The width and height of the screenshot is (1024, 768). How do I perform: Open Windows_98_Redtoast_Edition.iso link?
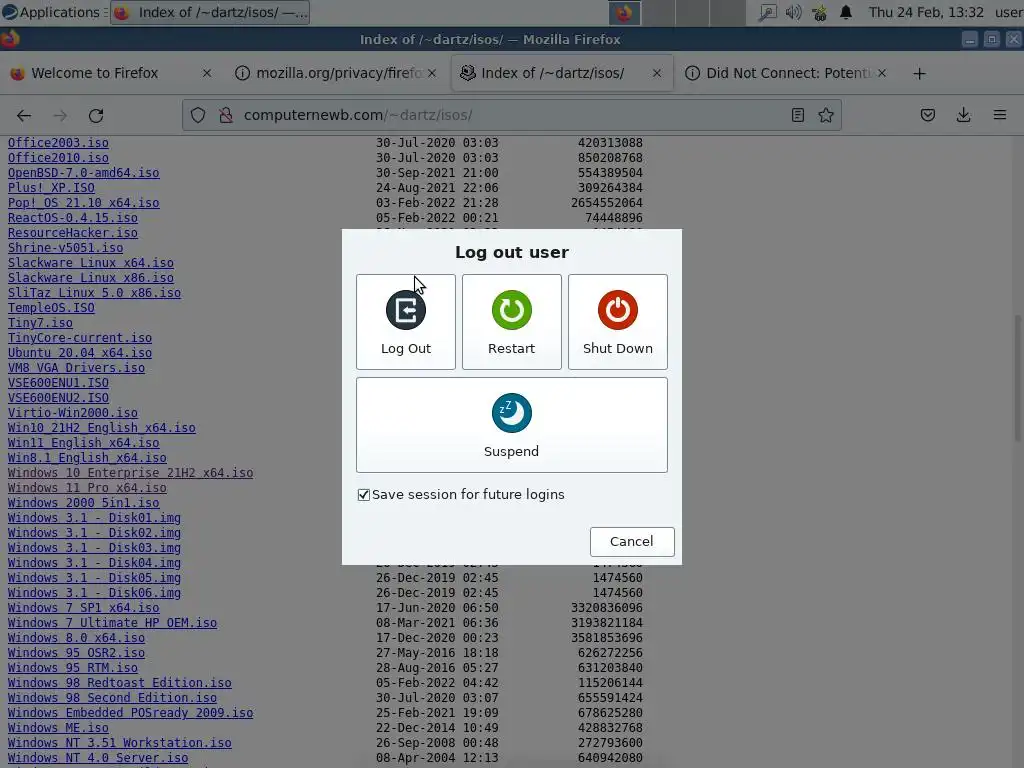point(120,684)
